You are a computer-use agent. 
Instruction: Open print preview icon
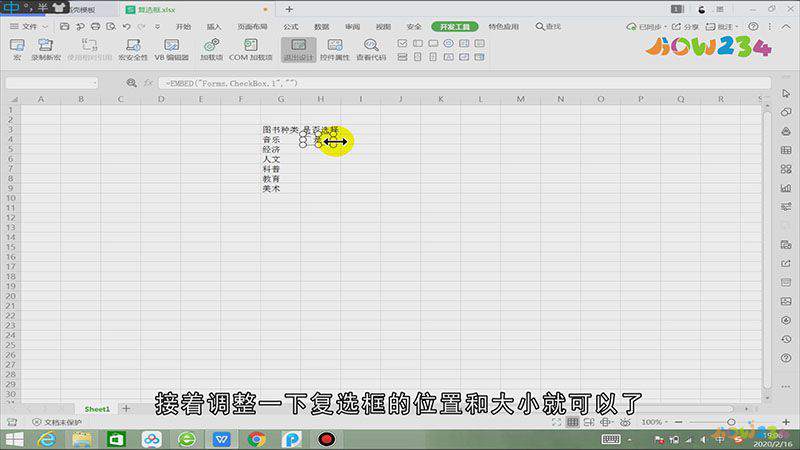111,26
